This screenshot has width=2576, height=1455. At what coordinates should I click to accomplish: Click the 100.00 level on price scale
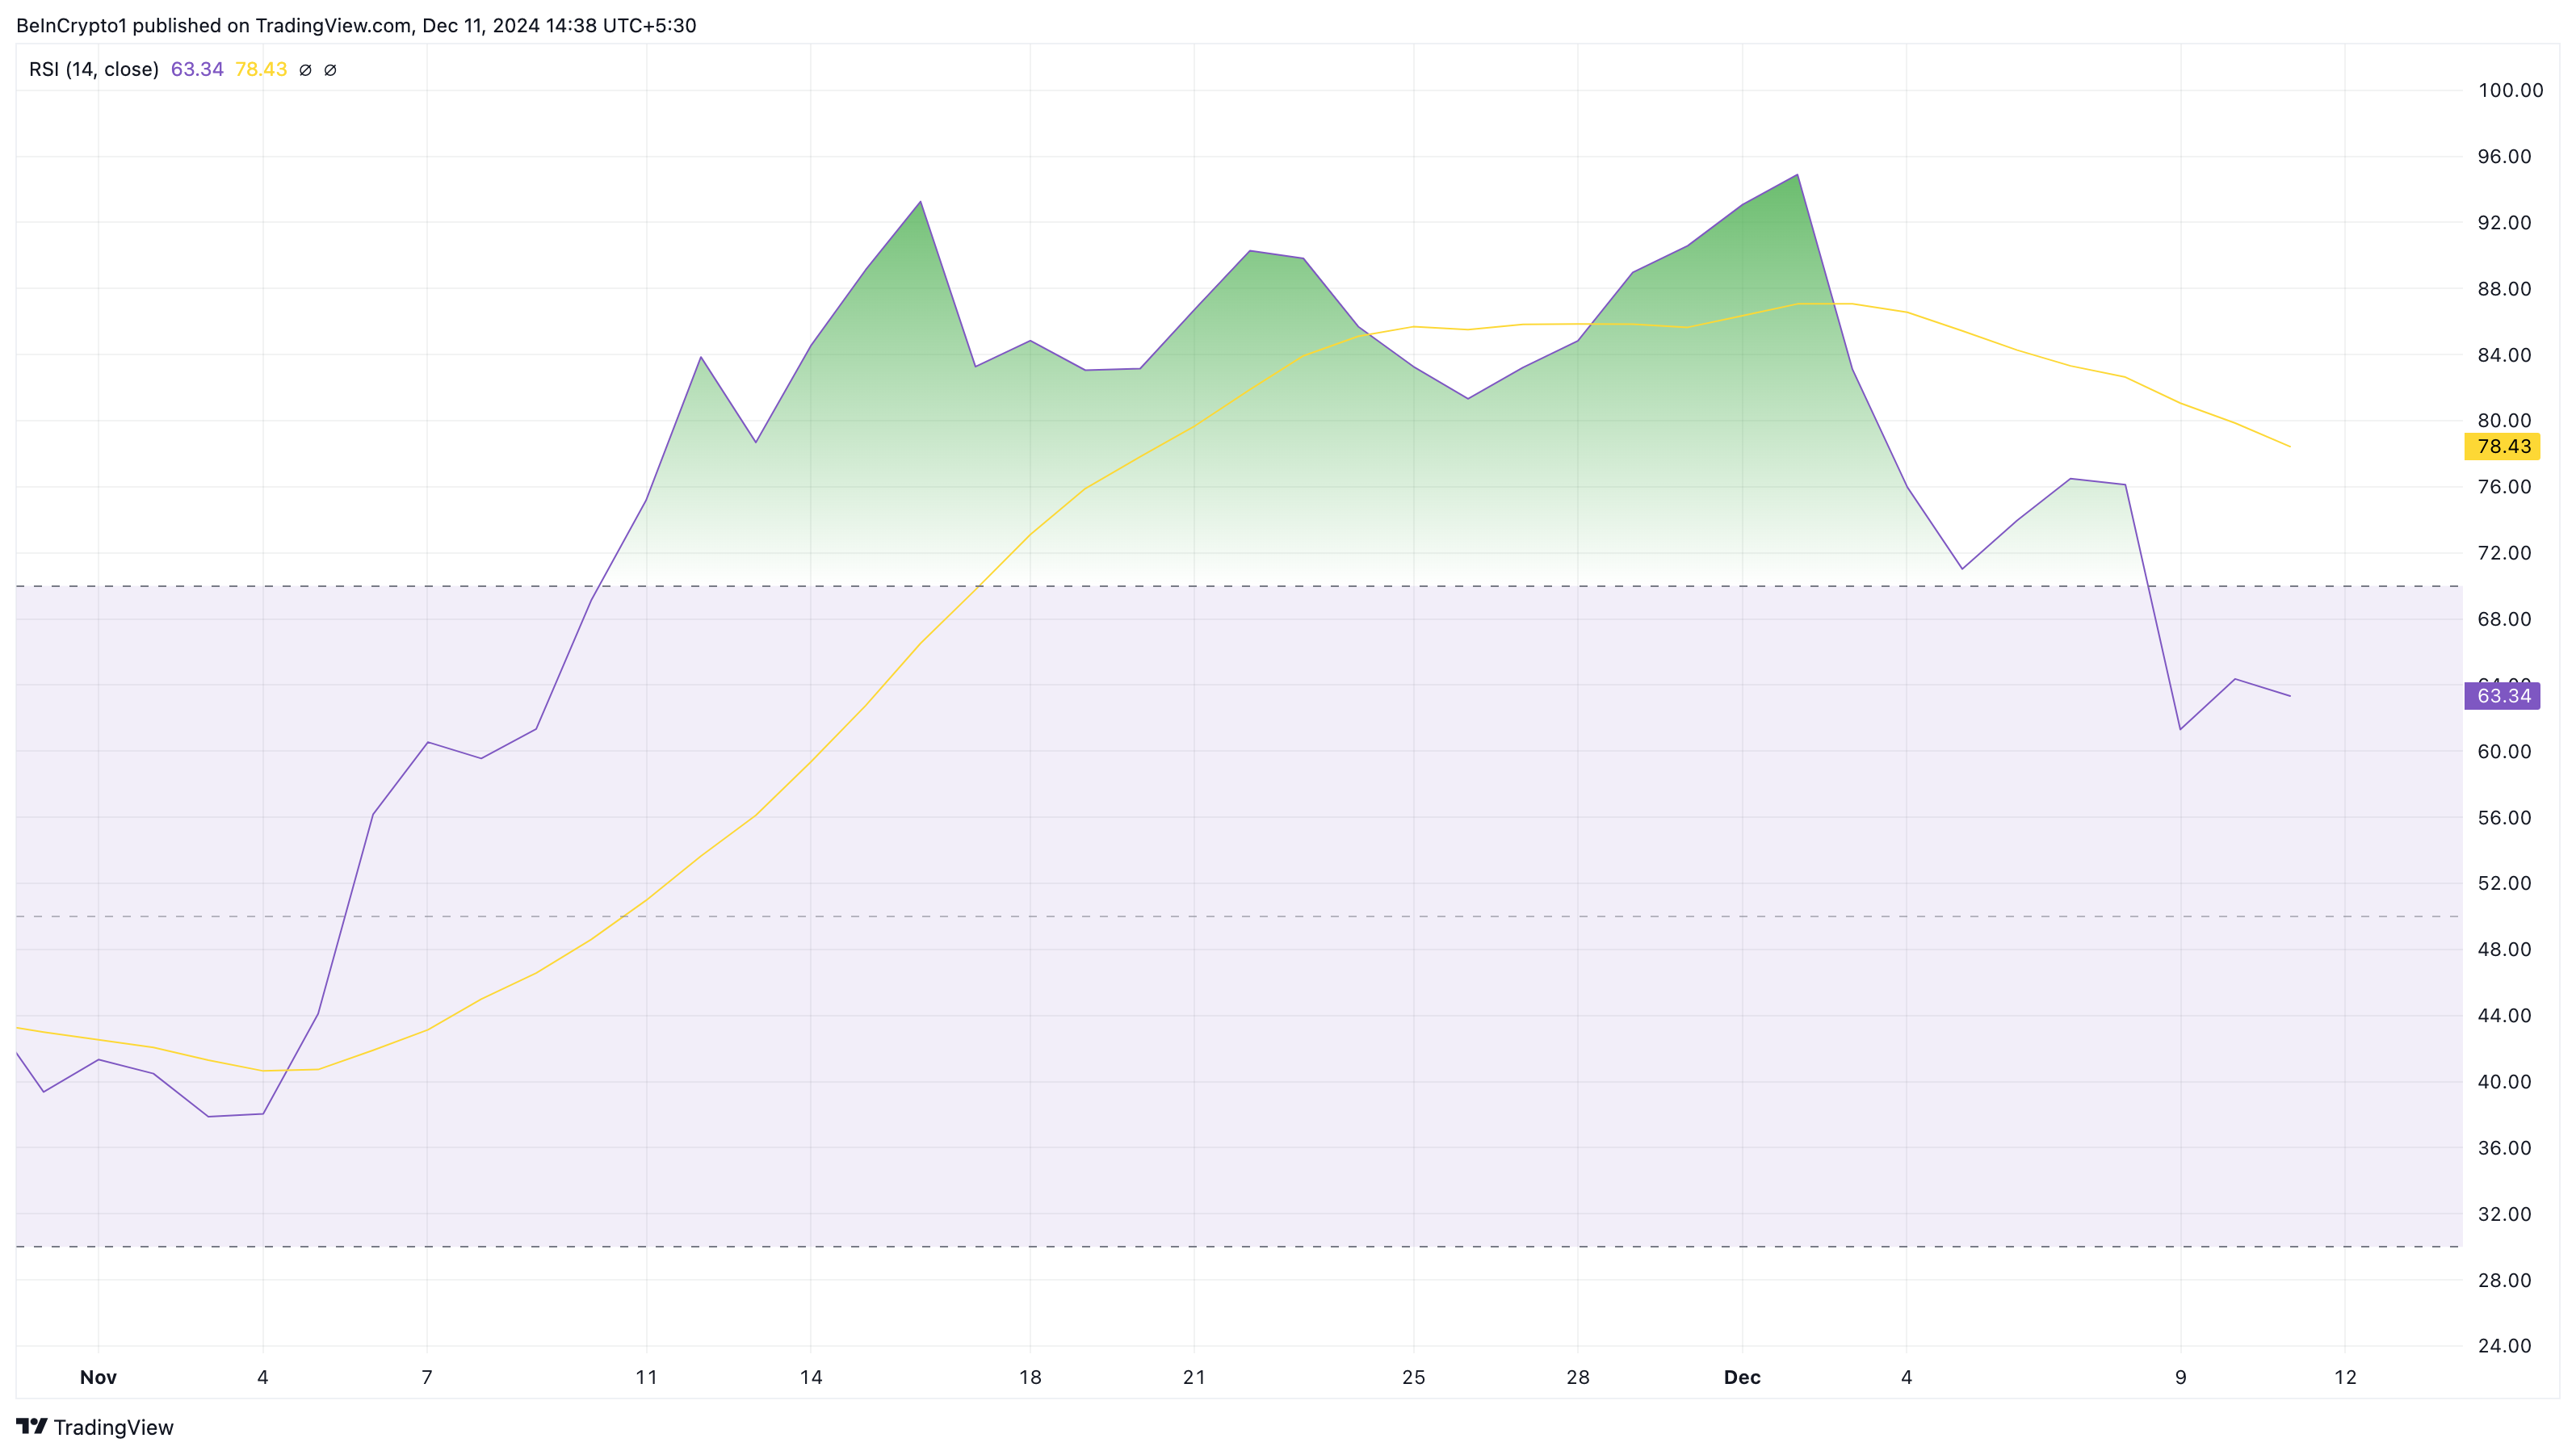[2510, 90]
